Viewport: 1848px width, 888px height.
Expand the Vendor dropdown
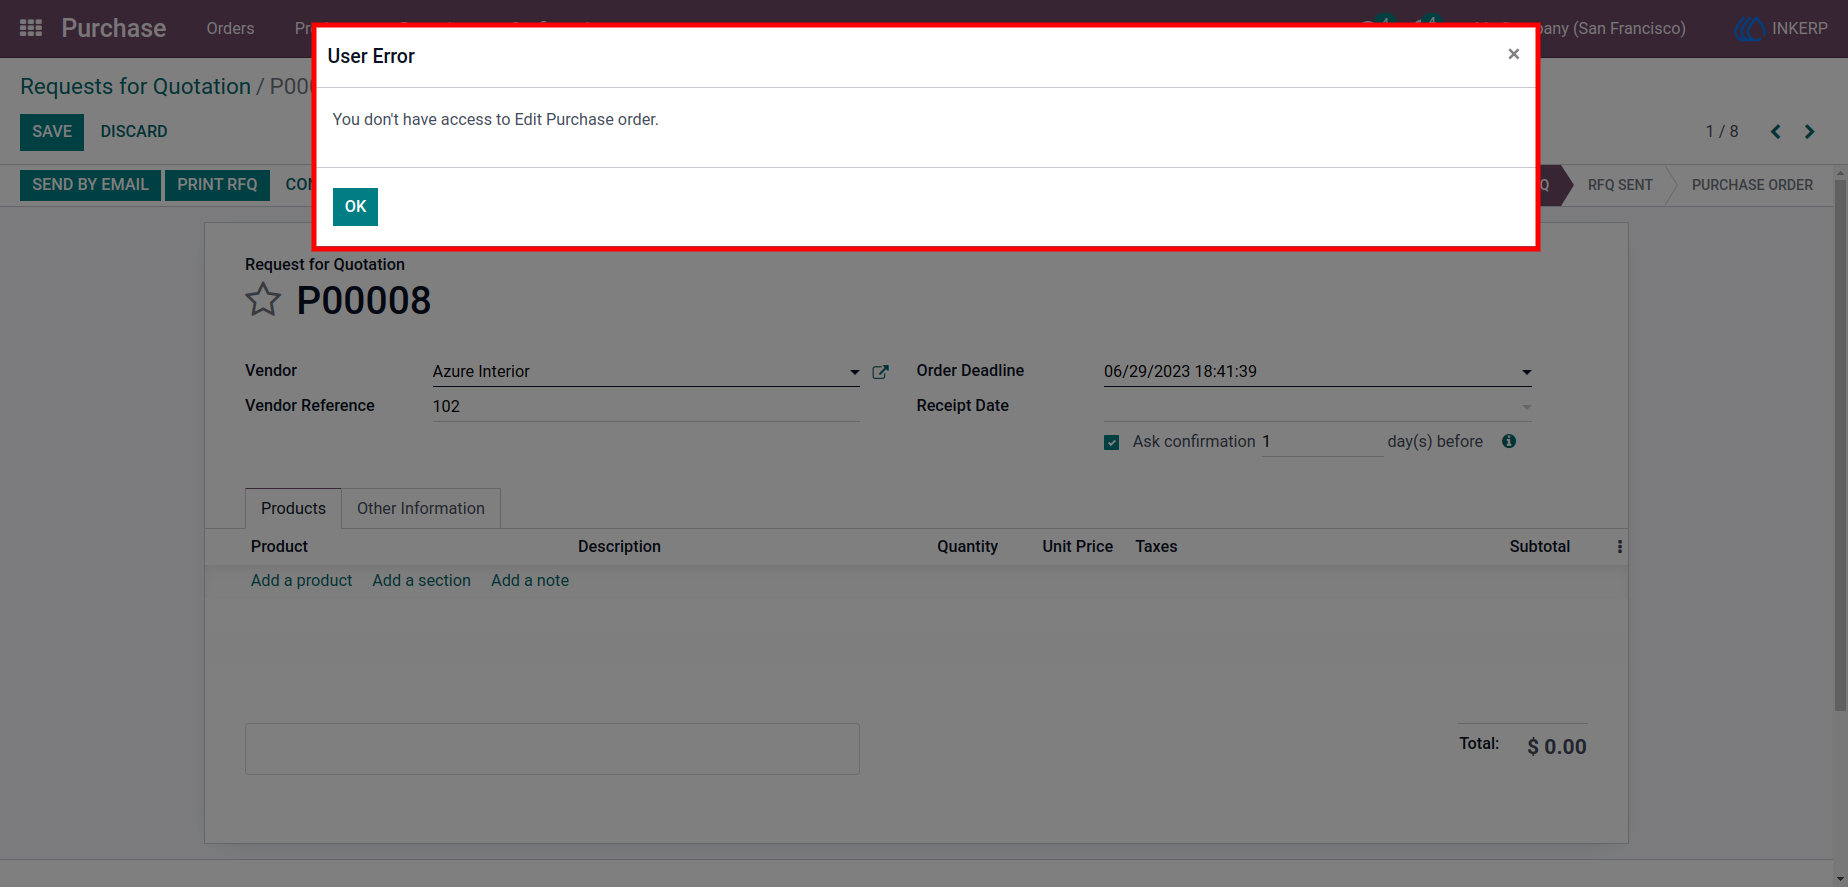(854, 372)
